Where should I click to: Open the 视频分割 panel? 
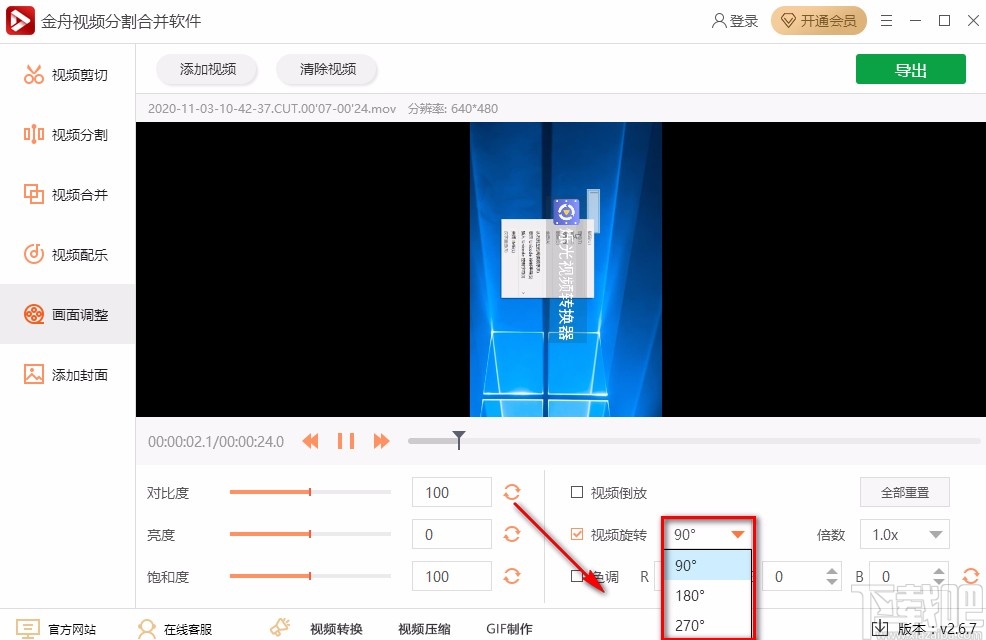pos(67,134)
